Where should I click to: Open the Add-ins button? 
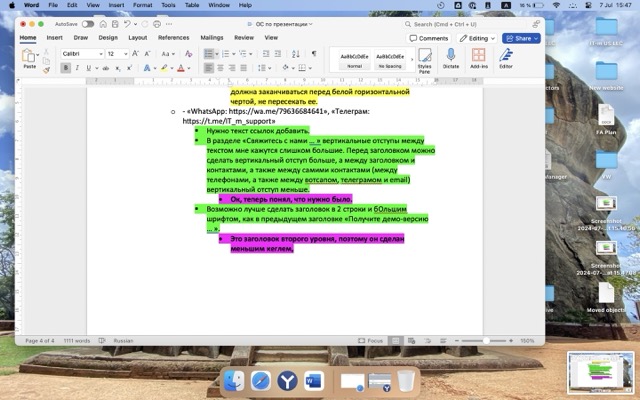(x=478, y=59)
